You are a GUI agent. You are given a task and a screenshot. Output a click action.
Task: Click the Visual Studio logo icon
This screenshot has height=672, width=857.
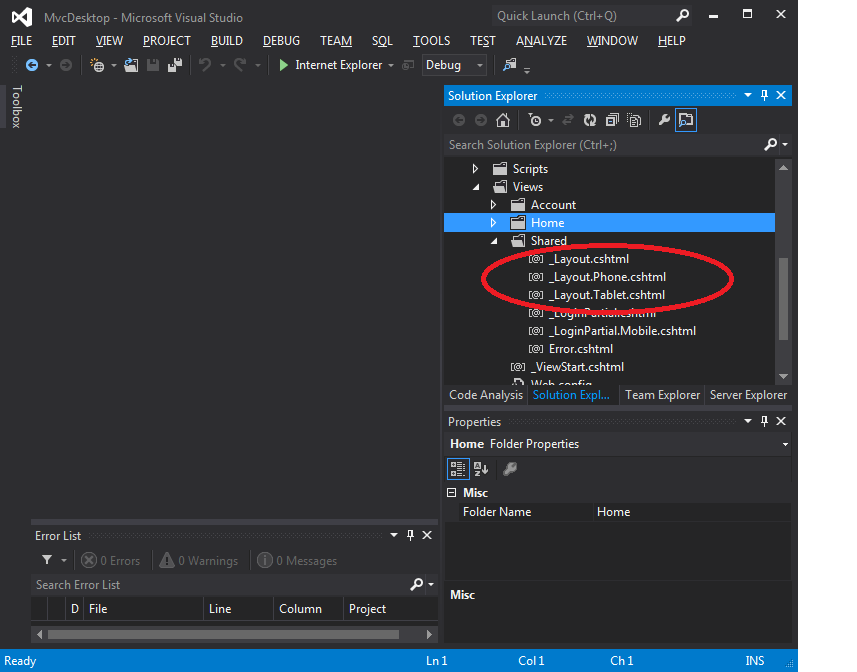pyautogui.click(x=21, y=17)
